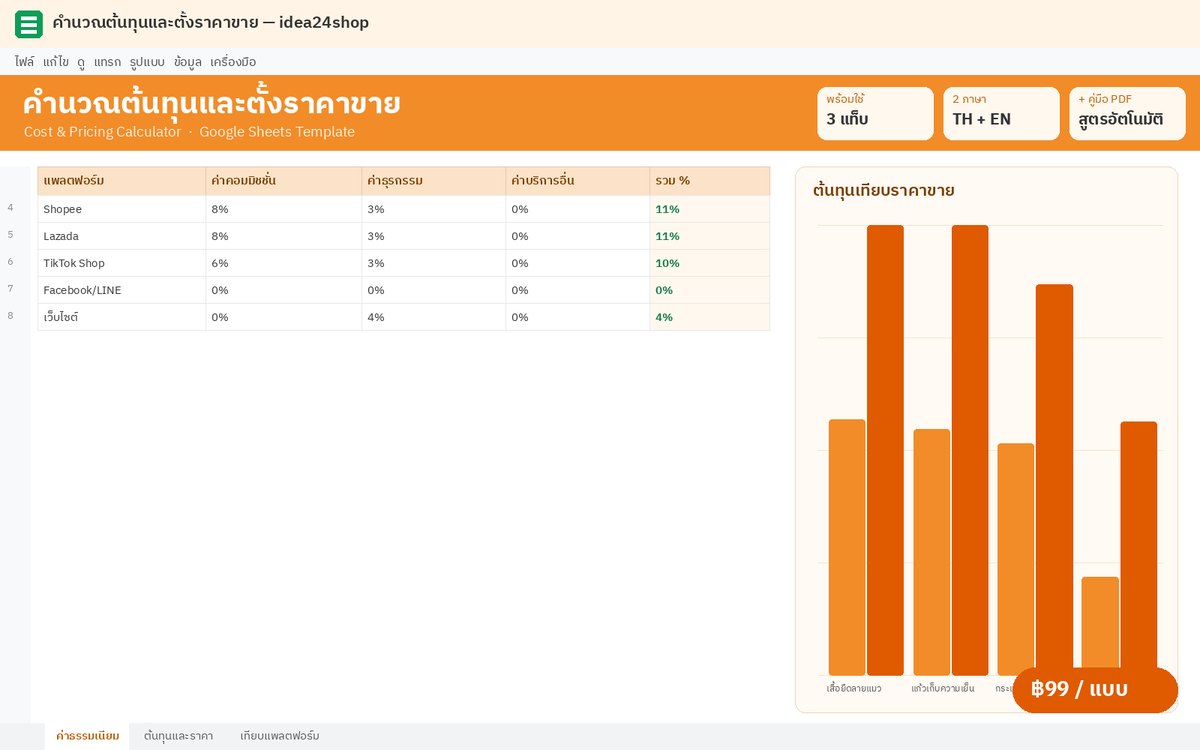The height and width of the screenshot is (750, 1200).
Task: Open the ข้อมูล menu
Action: [187, 62]
